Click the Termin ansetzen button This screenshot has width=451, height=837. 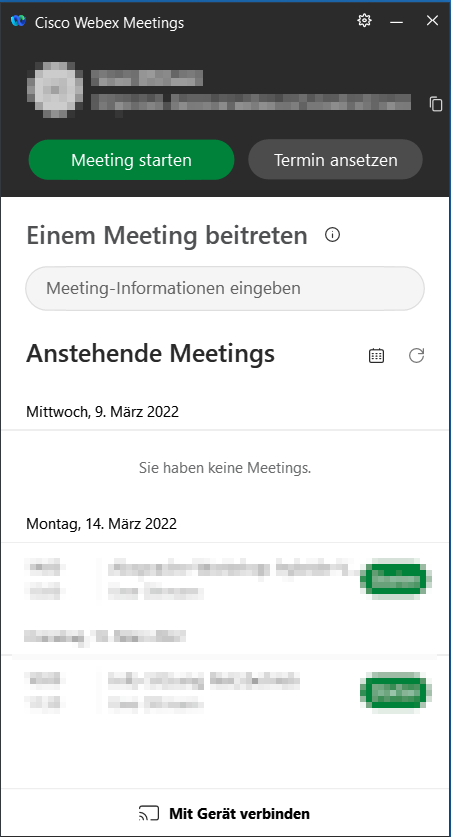(336, 160)
